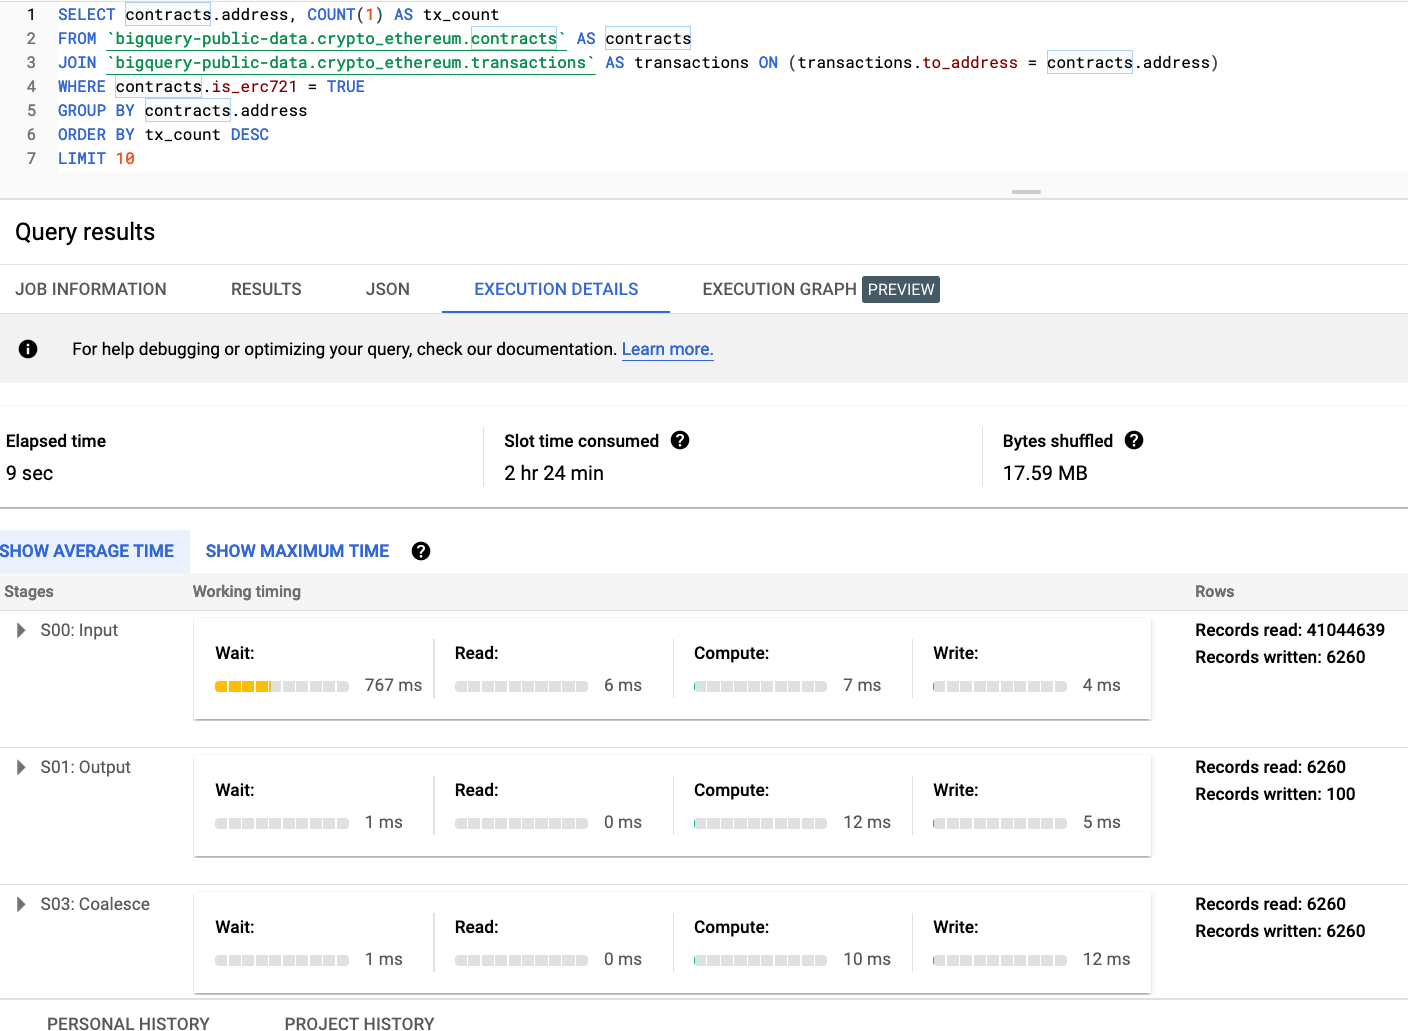Expand the S03: Coalesce stage
The width and height of the screenshot is (1408, 1031).
(21, 904)
